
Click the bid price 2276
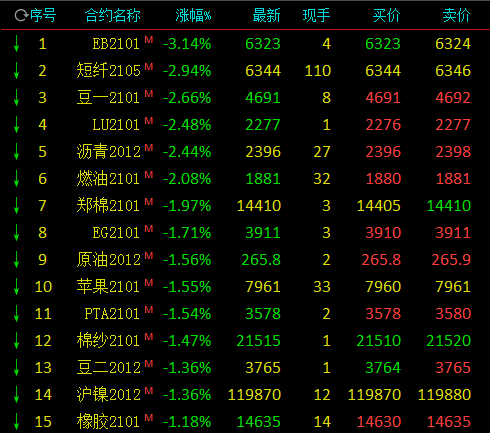tap(383, 125)
